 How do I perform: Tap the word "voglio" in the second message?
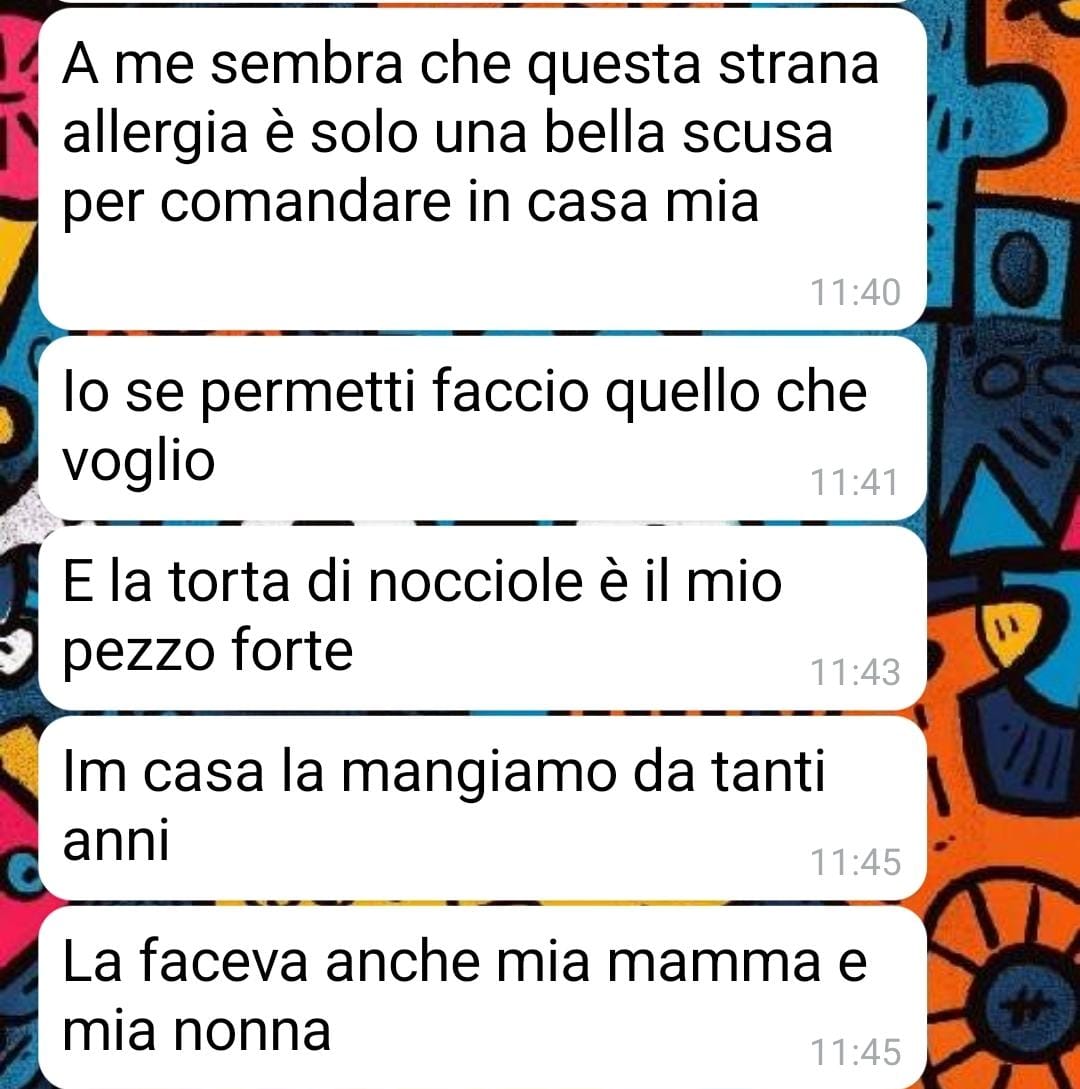(139, 464)
